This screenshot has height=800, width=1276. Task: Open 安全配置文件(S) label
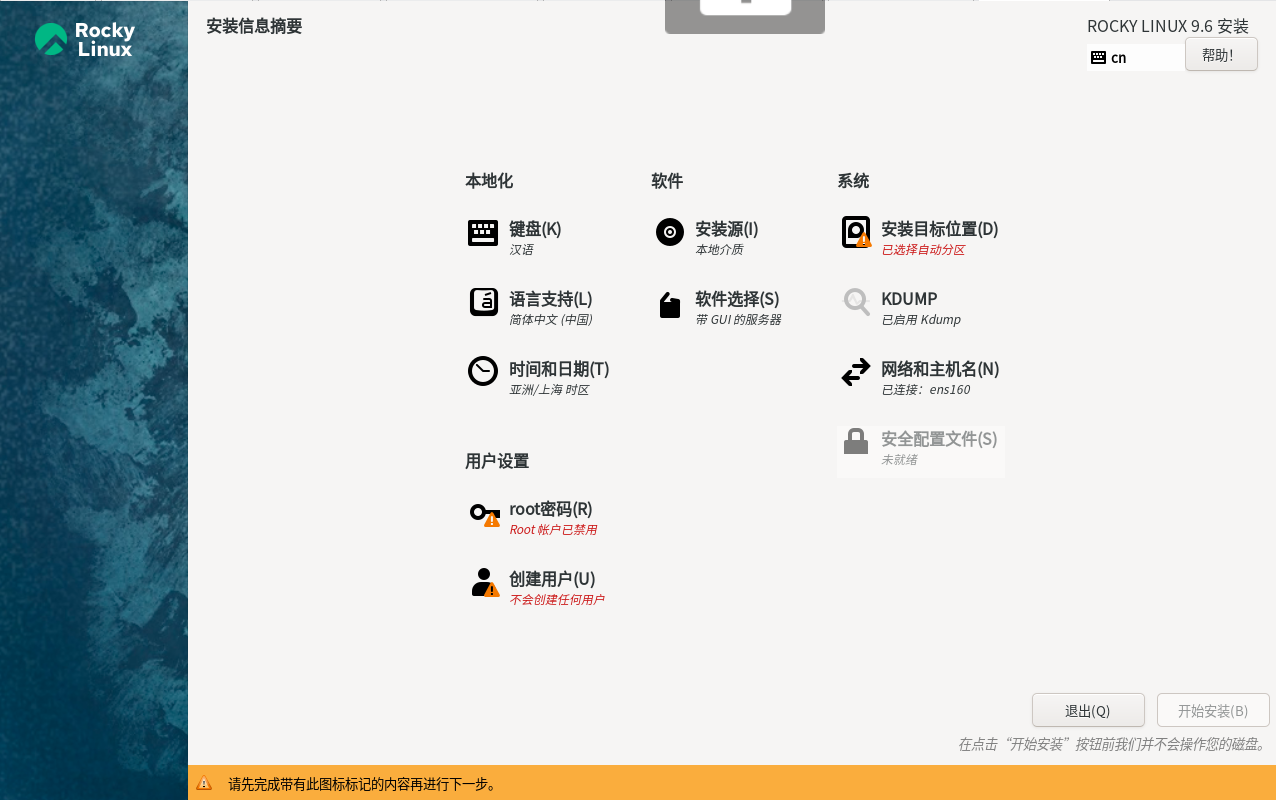[x=939, y=439]
